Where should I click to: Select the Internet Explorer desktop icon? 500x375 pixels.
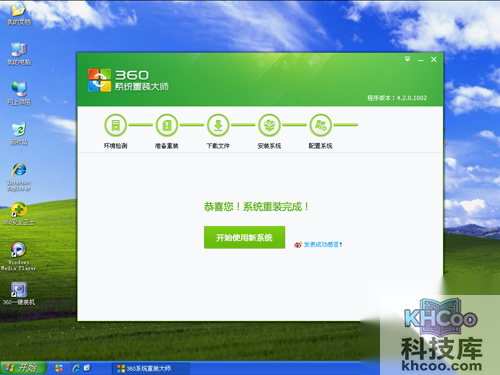(19, 177)
